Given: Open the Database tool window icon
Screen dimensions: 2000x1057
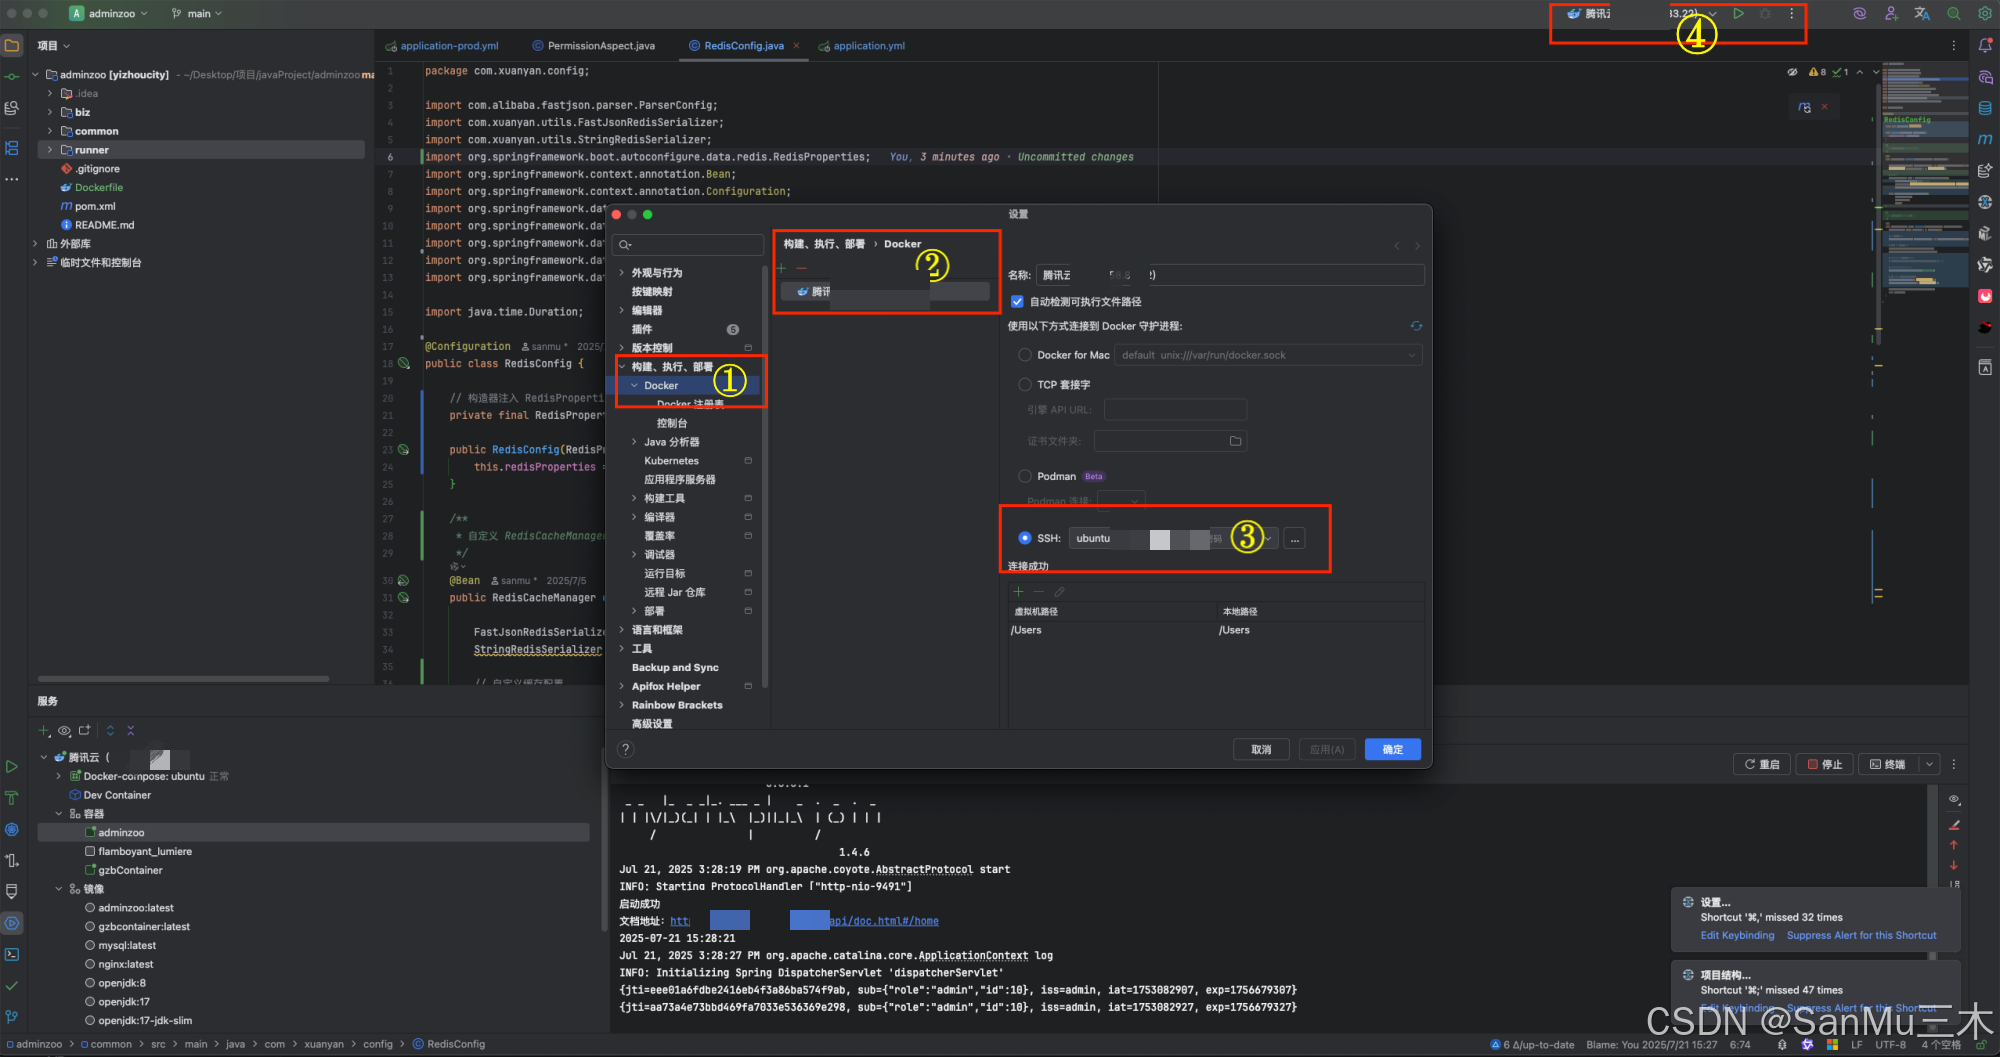Looking at the screenshot, I should pos(1985,108).
